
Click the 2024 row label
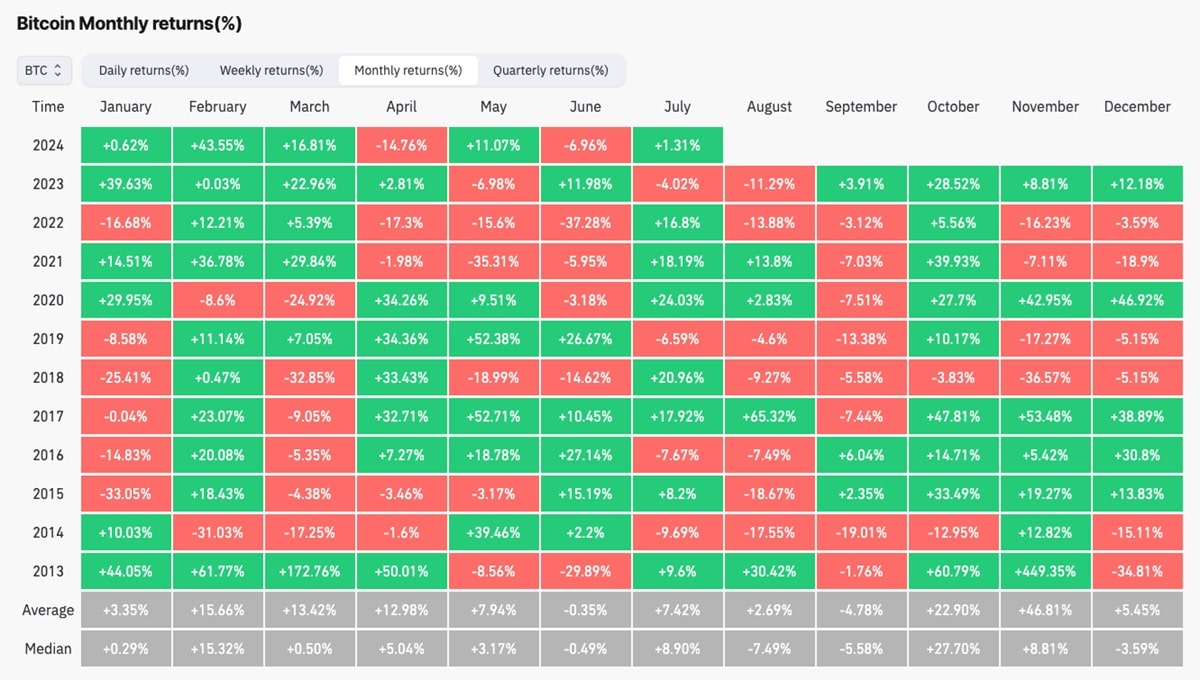(48, 146)
